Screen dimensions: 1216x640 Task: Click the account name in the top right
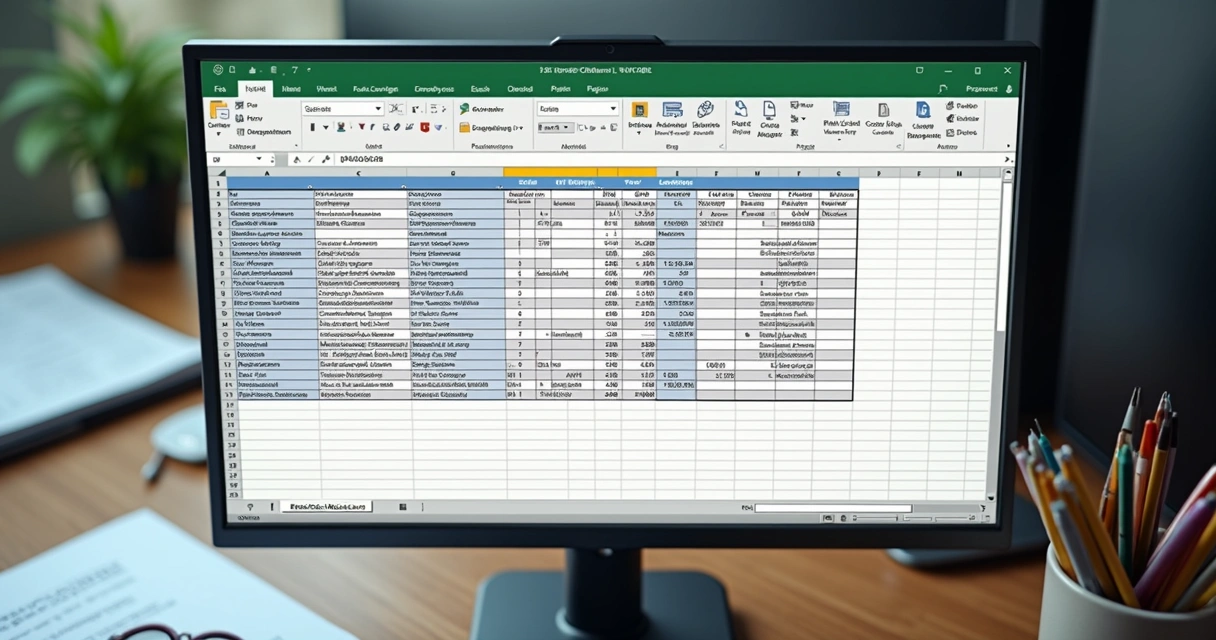[981, 89]
